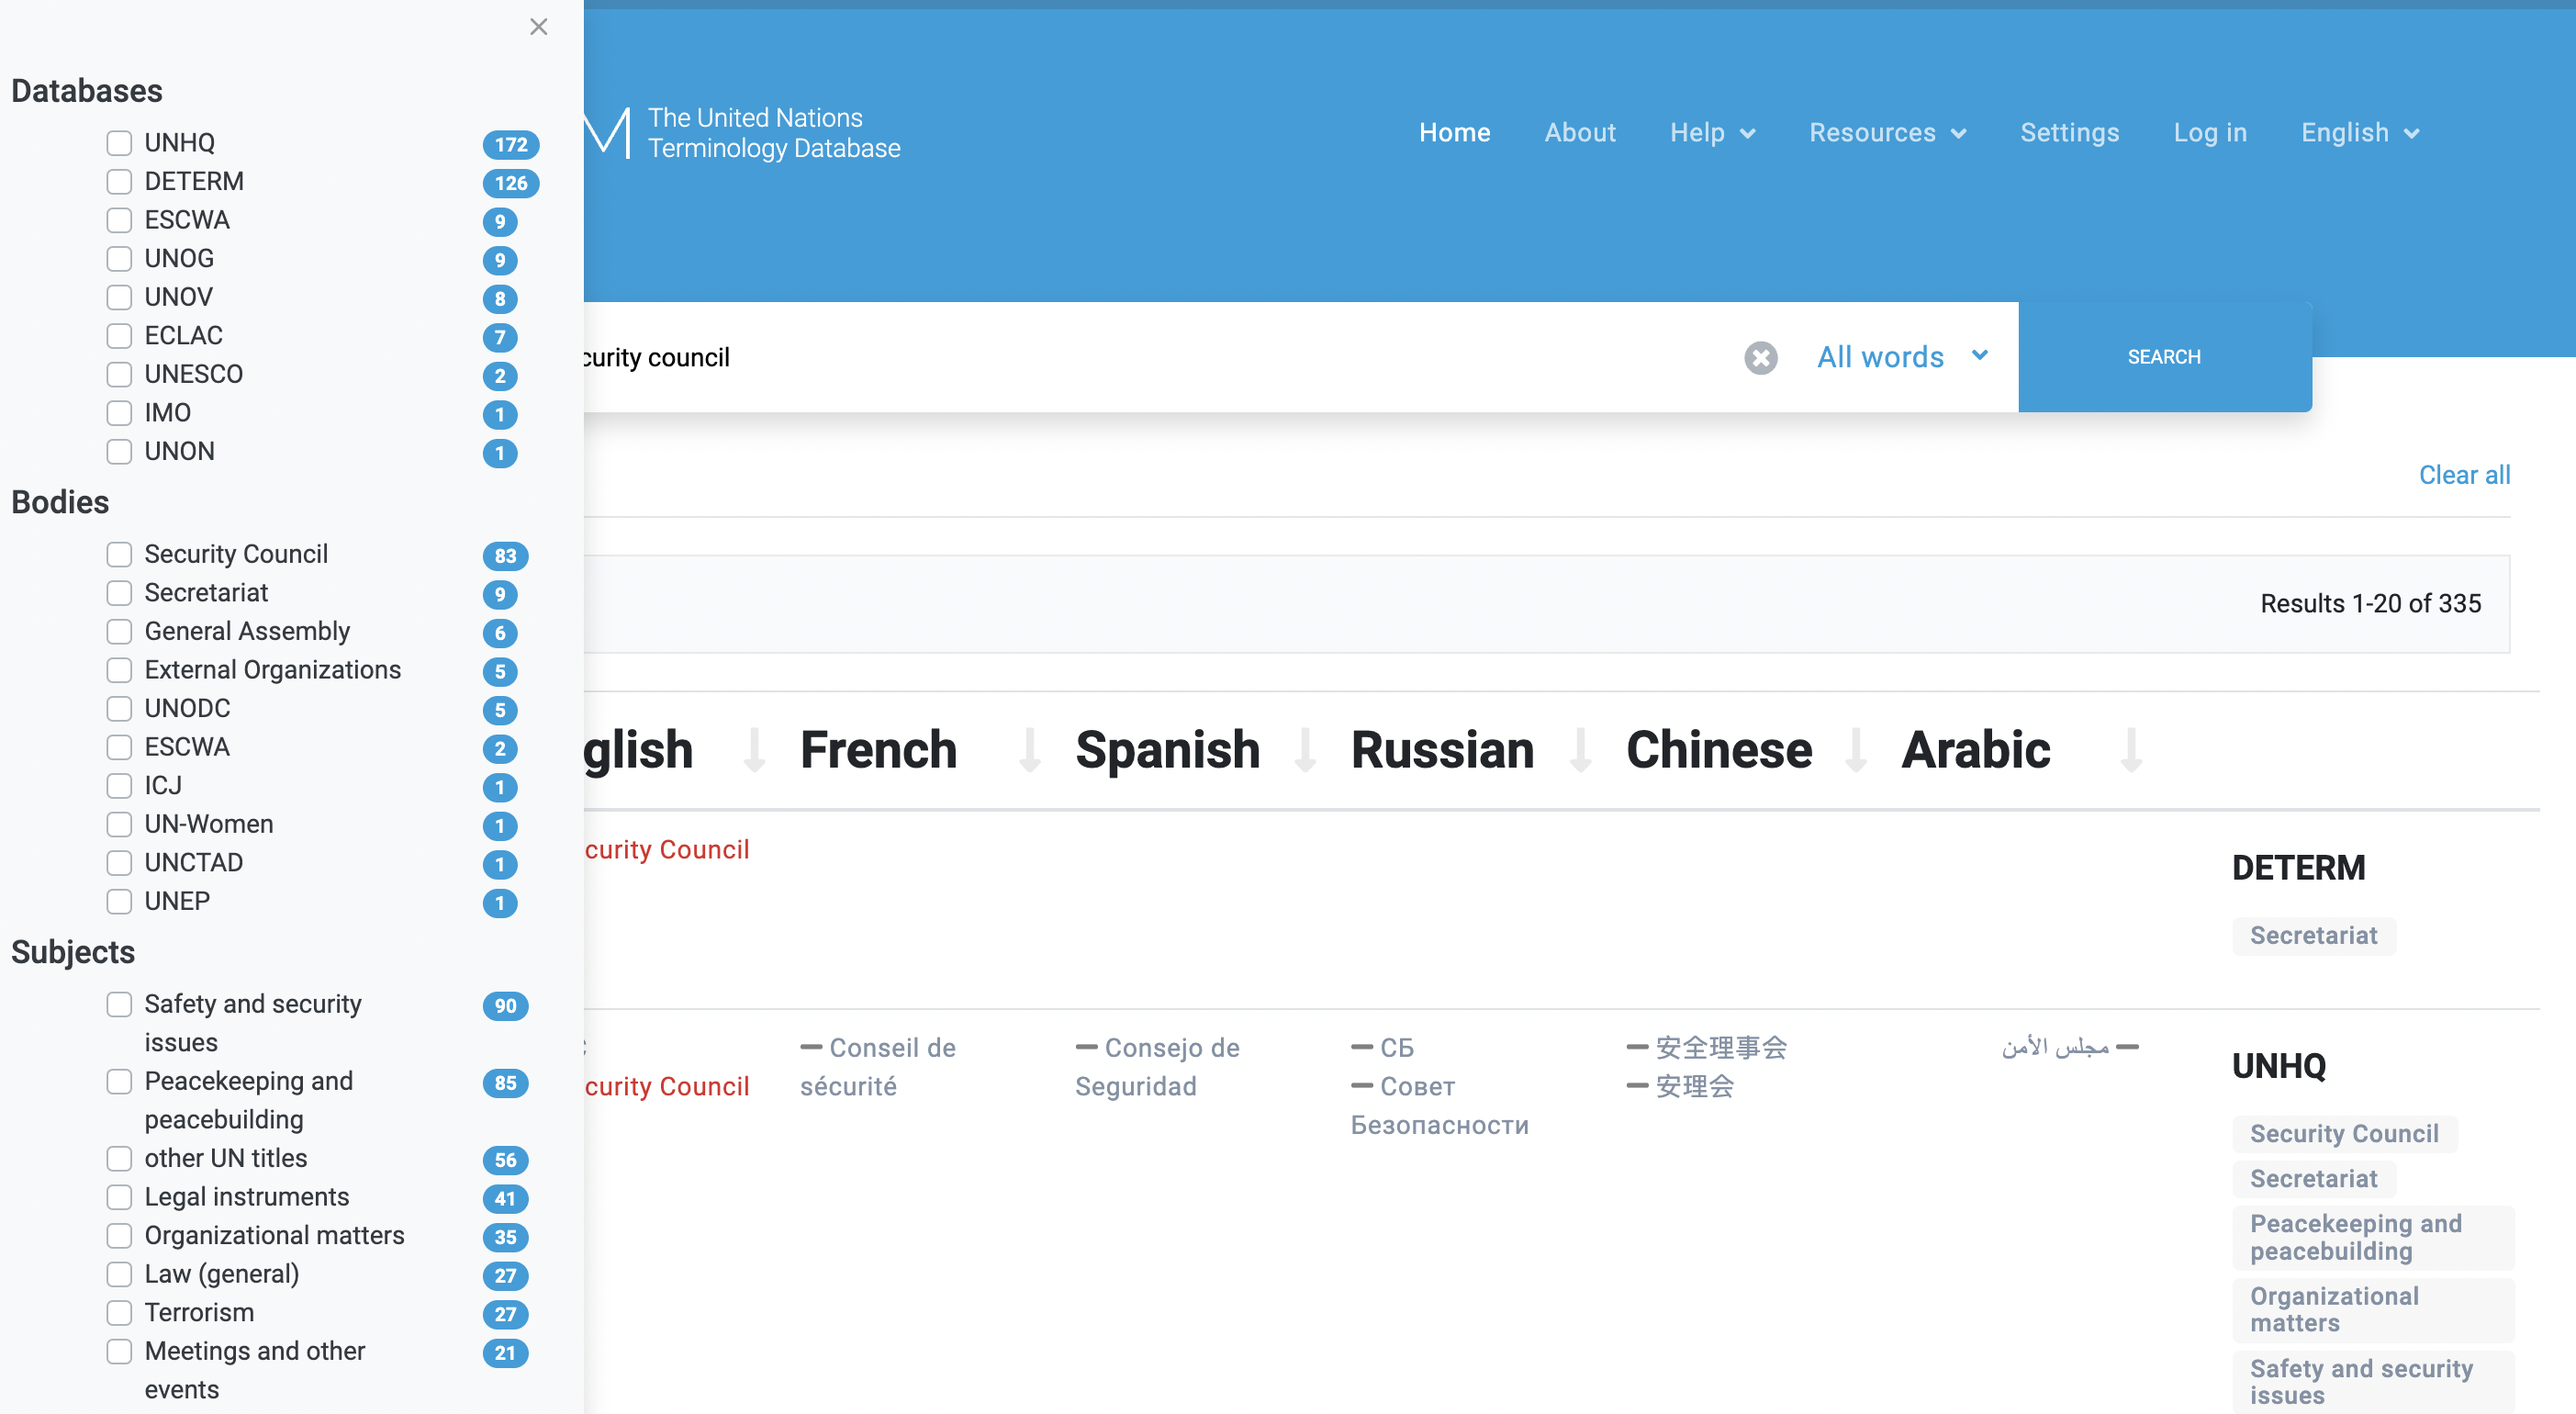Check Safety and security issues filter
Image resolution: width=2576 pixels, height=1414 pixels.
pyautogui.click(x=119, y=1005)
